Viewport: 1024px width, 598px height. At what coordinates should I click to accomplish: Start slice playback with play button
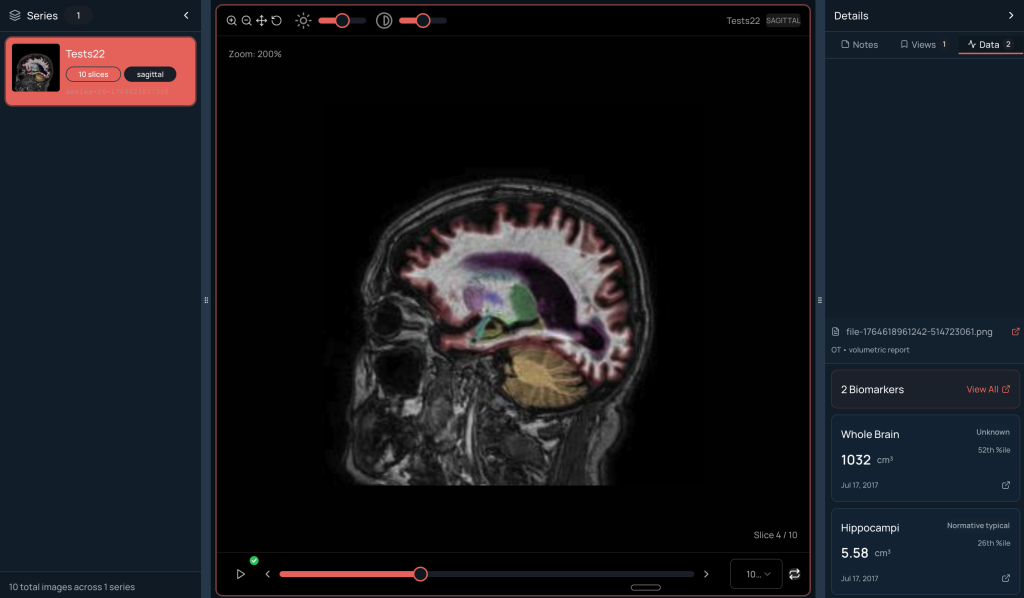coord(240,574)
